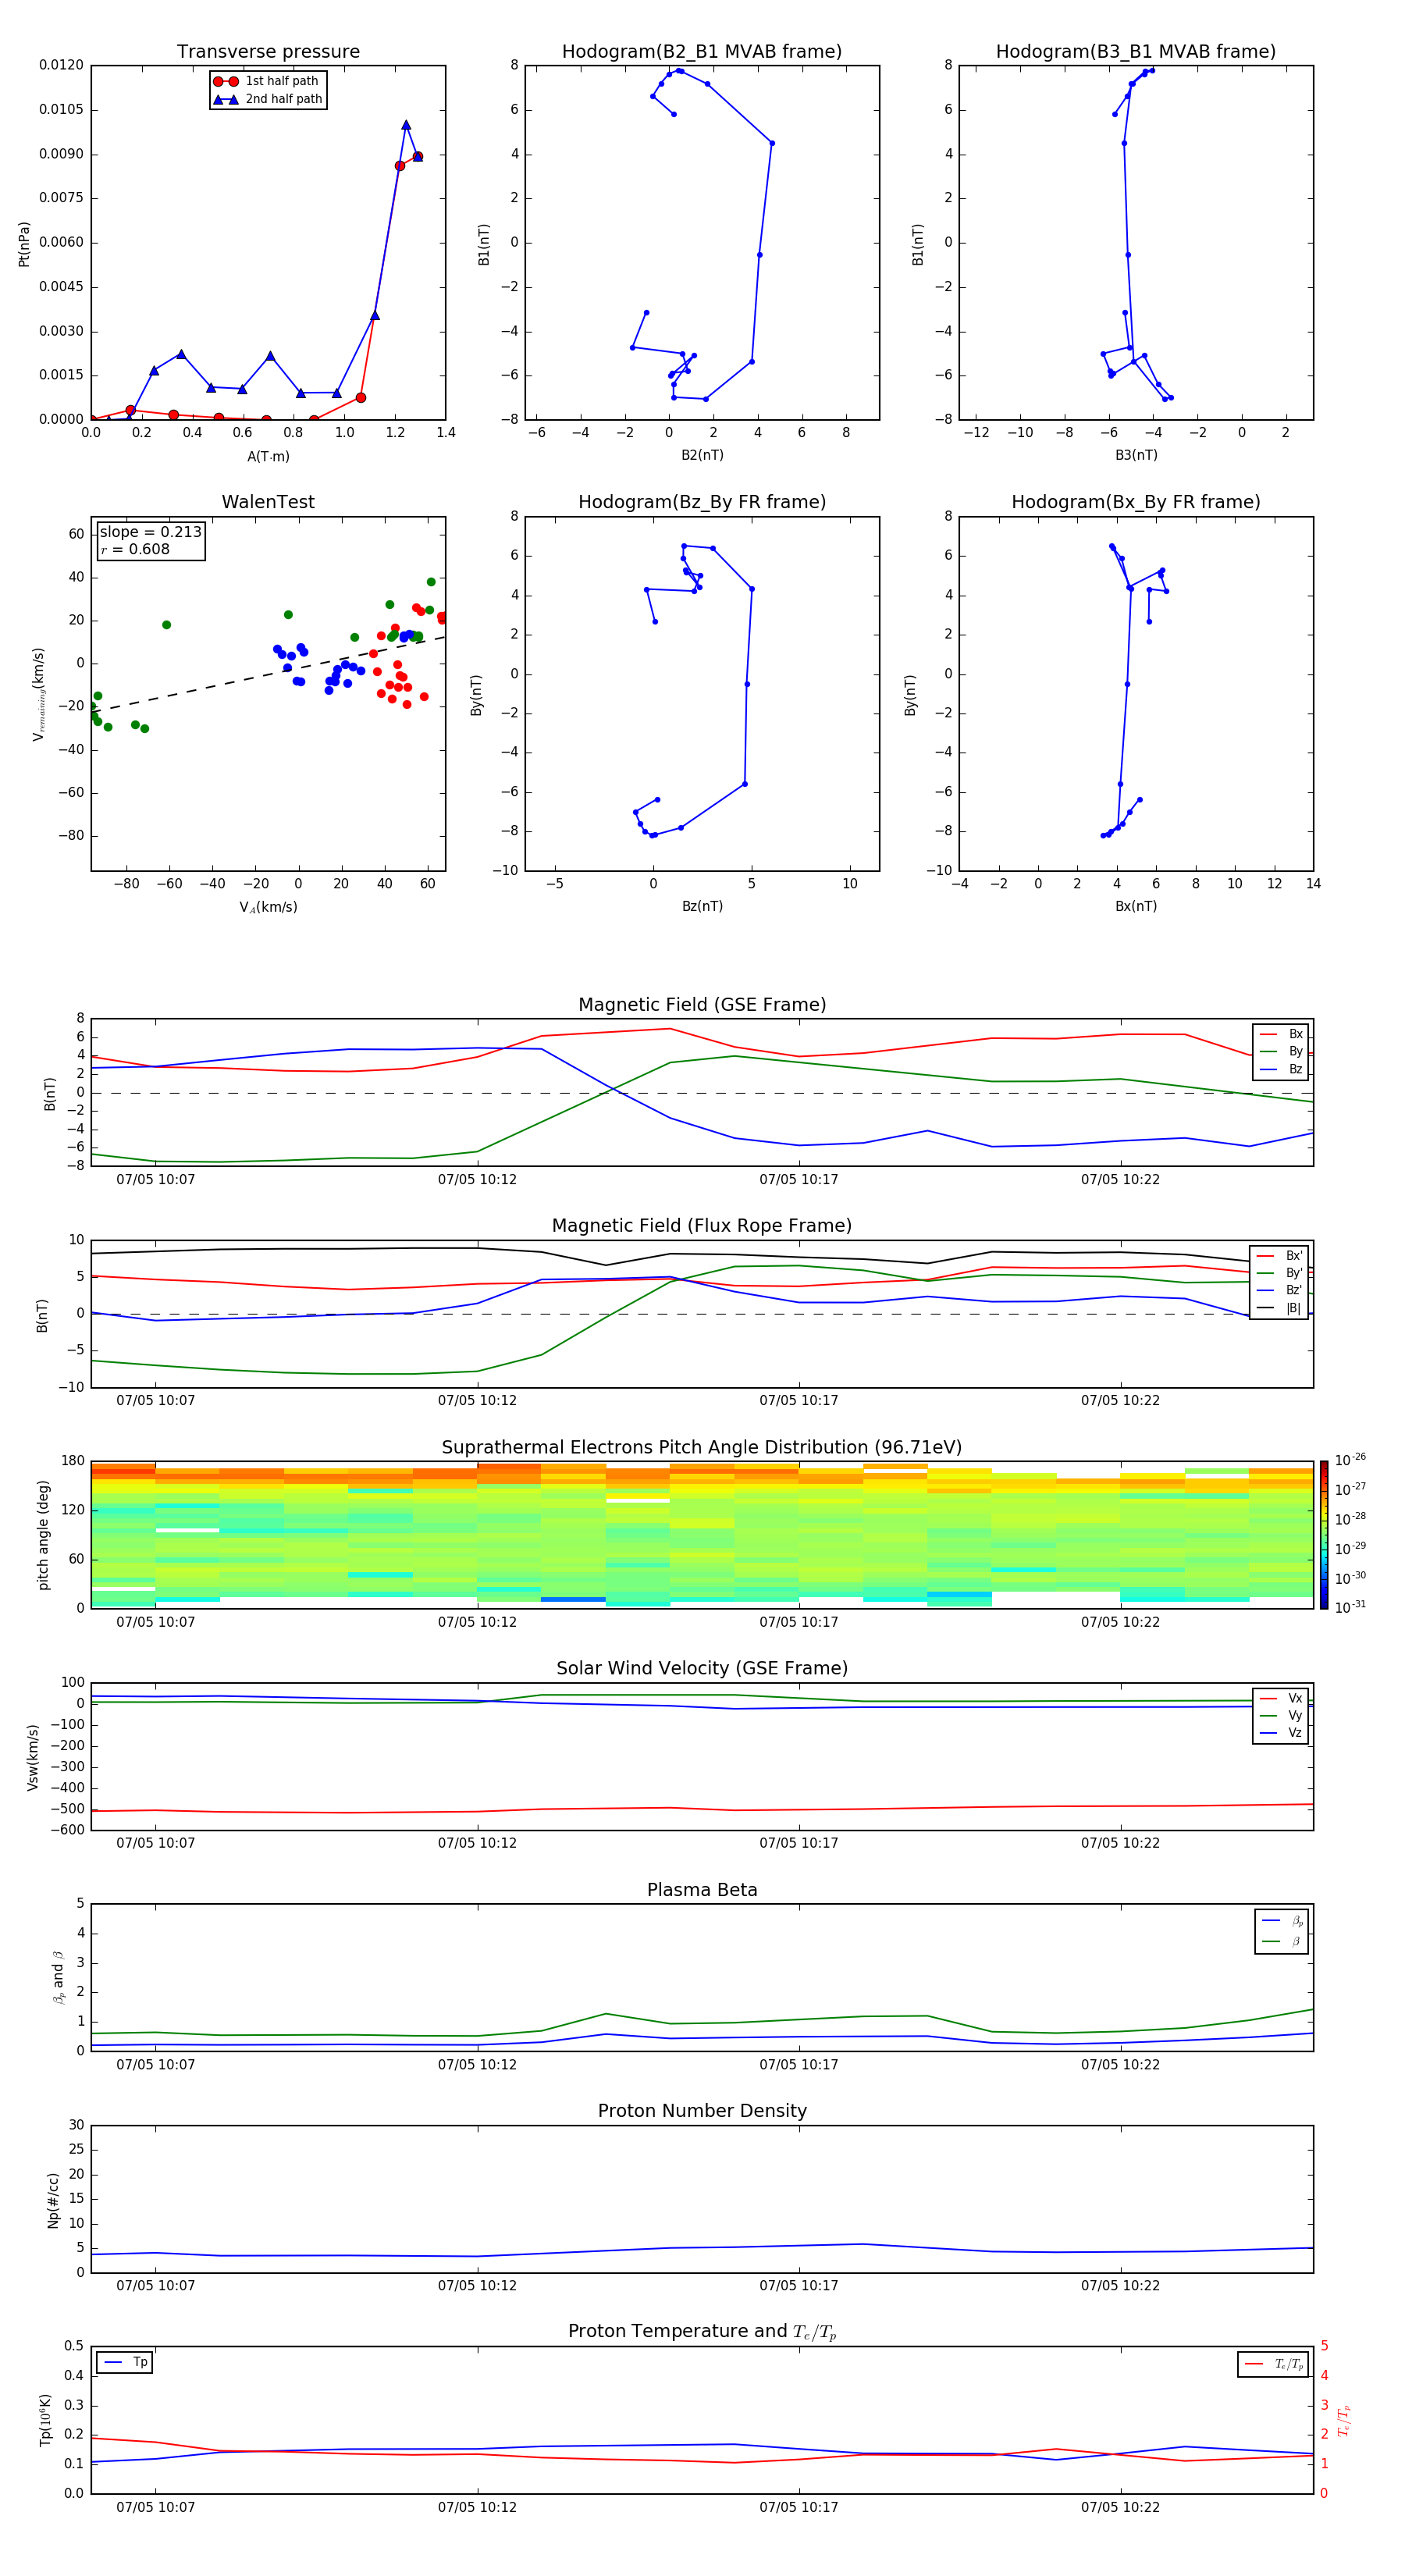Click the 'Vx' legend entry
This screenshot has height=2576, width=1405.
point(1282,1698)
